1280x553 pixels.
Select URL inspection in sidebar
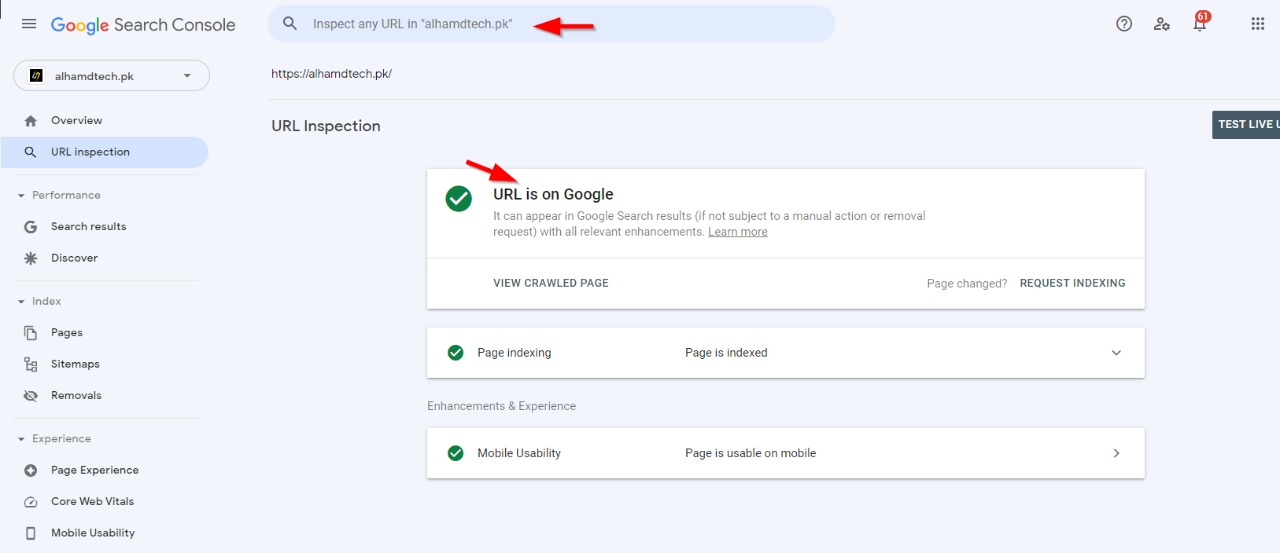click(104, 152)
